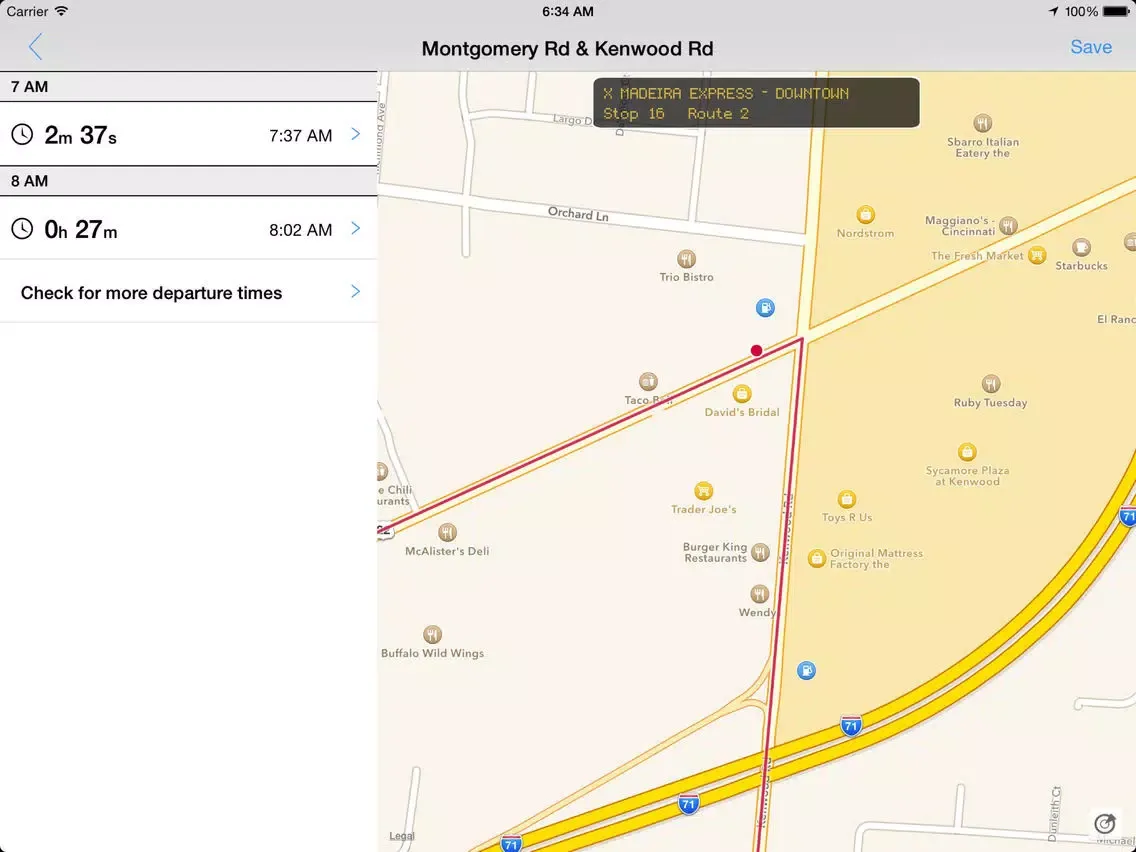Tap the blue gas station icon near Trio Bistro
The height and width of the screenshot is (852, 1136).
point(765,308)
